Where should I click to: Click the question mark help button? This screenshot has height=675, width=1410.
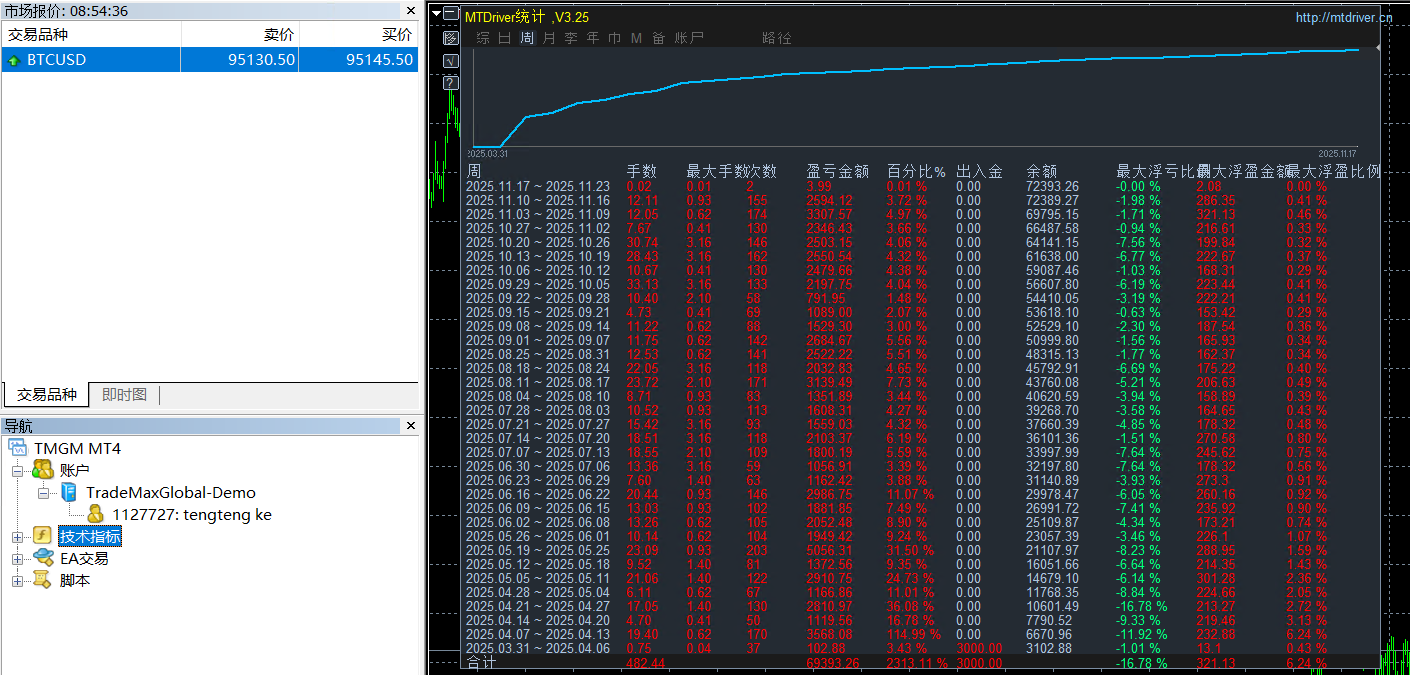pyautogui.click(x=451, y=82)
